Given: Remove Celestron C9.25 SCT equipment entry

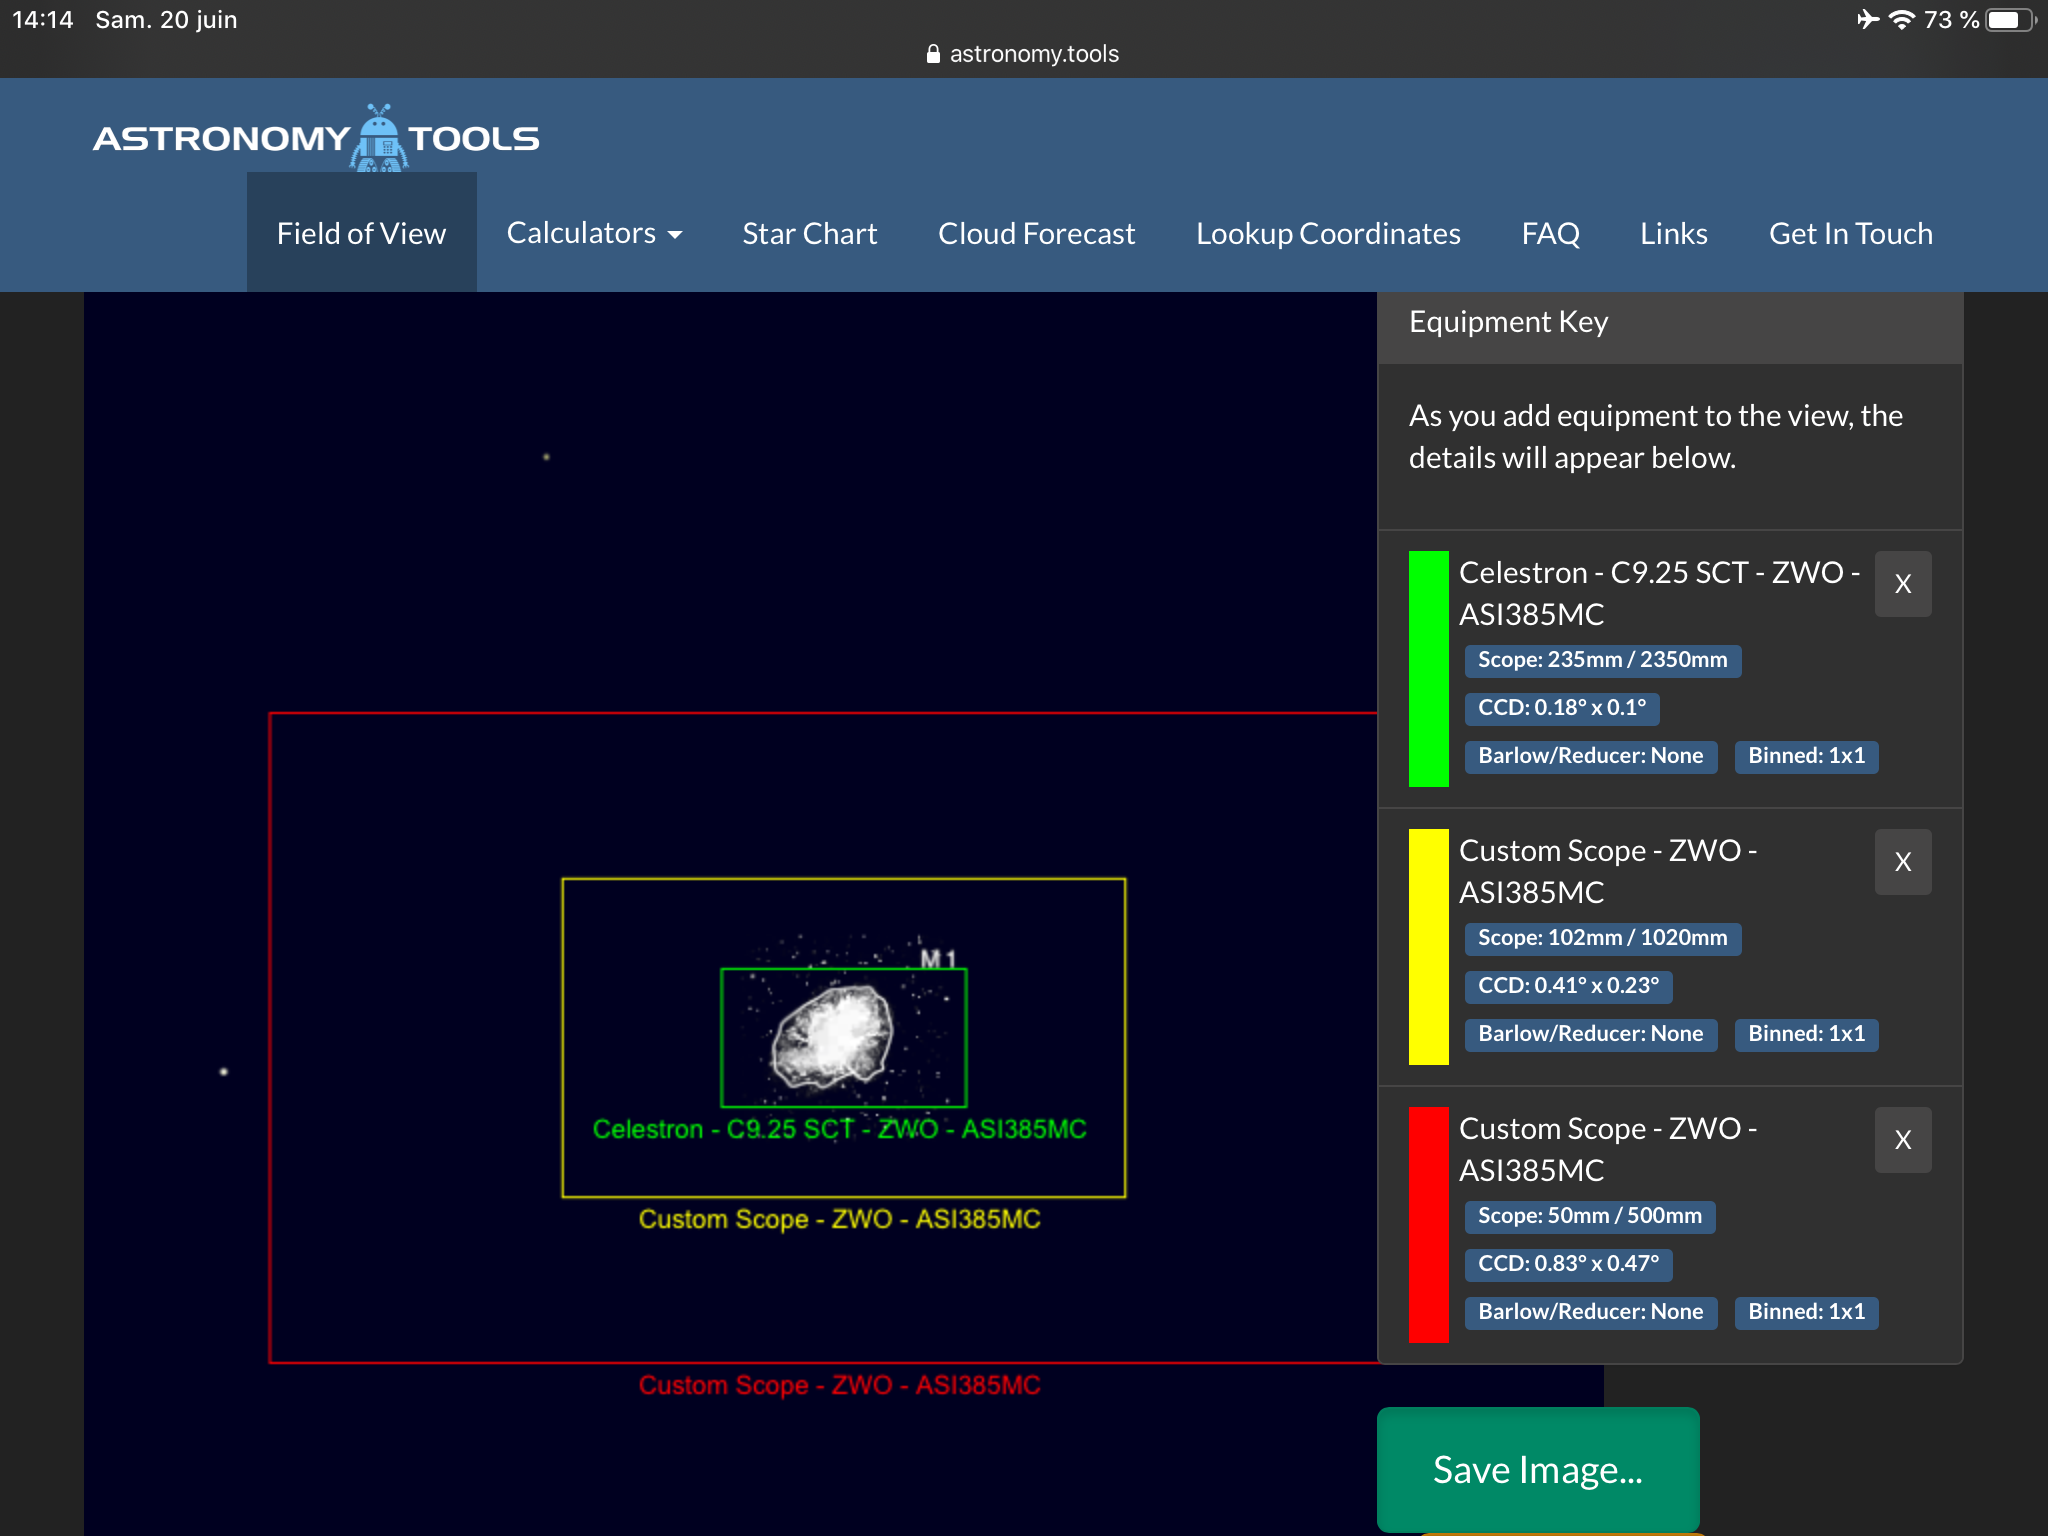Looking at the screenshot, I should pyautogui.click(x=1903, y=584).
